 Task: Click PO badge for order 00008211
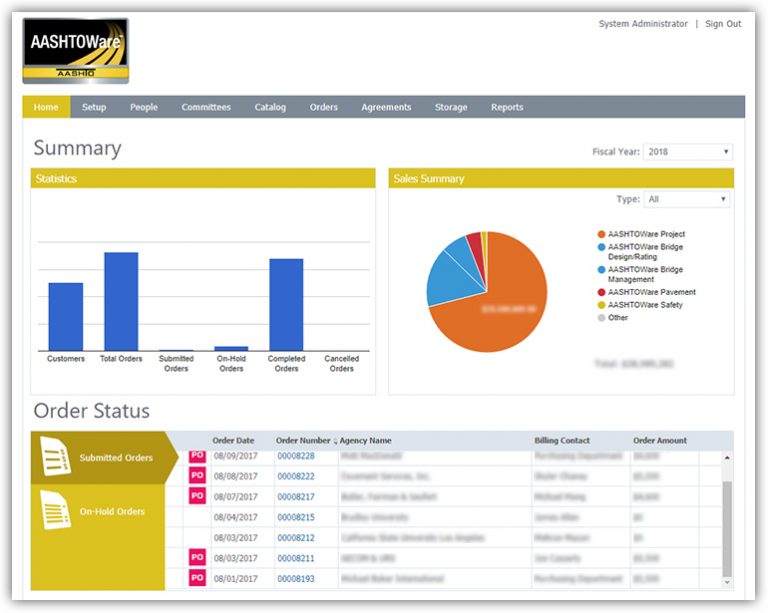(197, 557)
